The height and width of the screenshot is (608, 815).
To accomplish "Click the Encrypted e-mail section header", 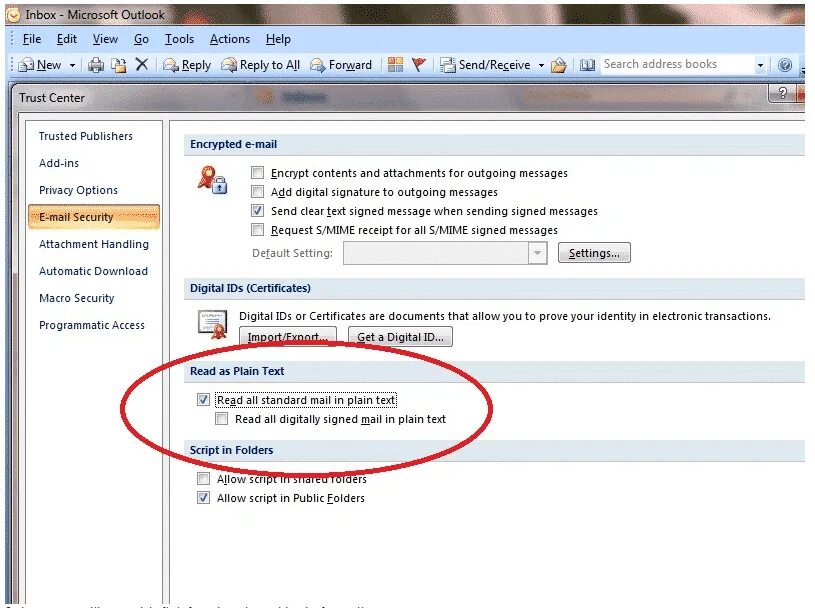I will [233, 144].
